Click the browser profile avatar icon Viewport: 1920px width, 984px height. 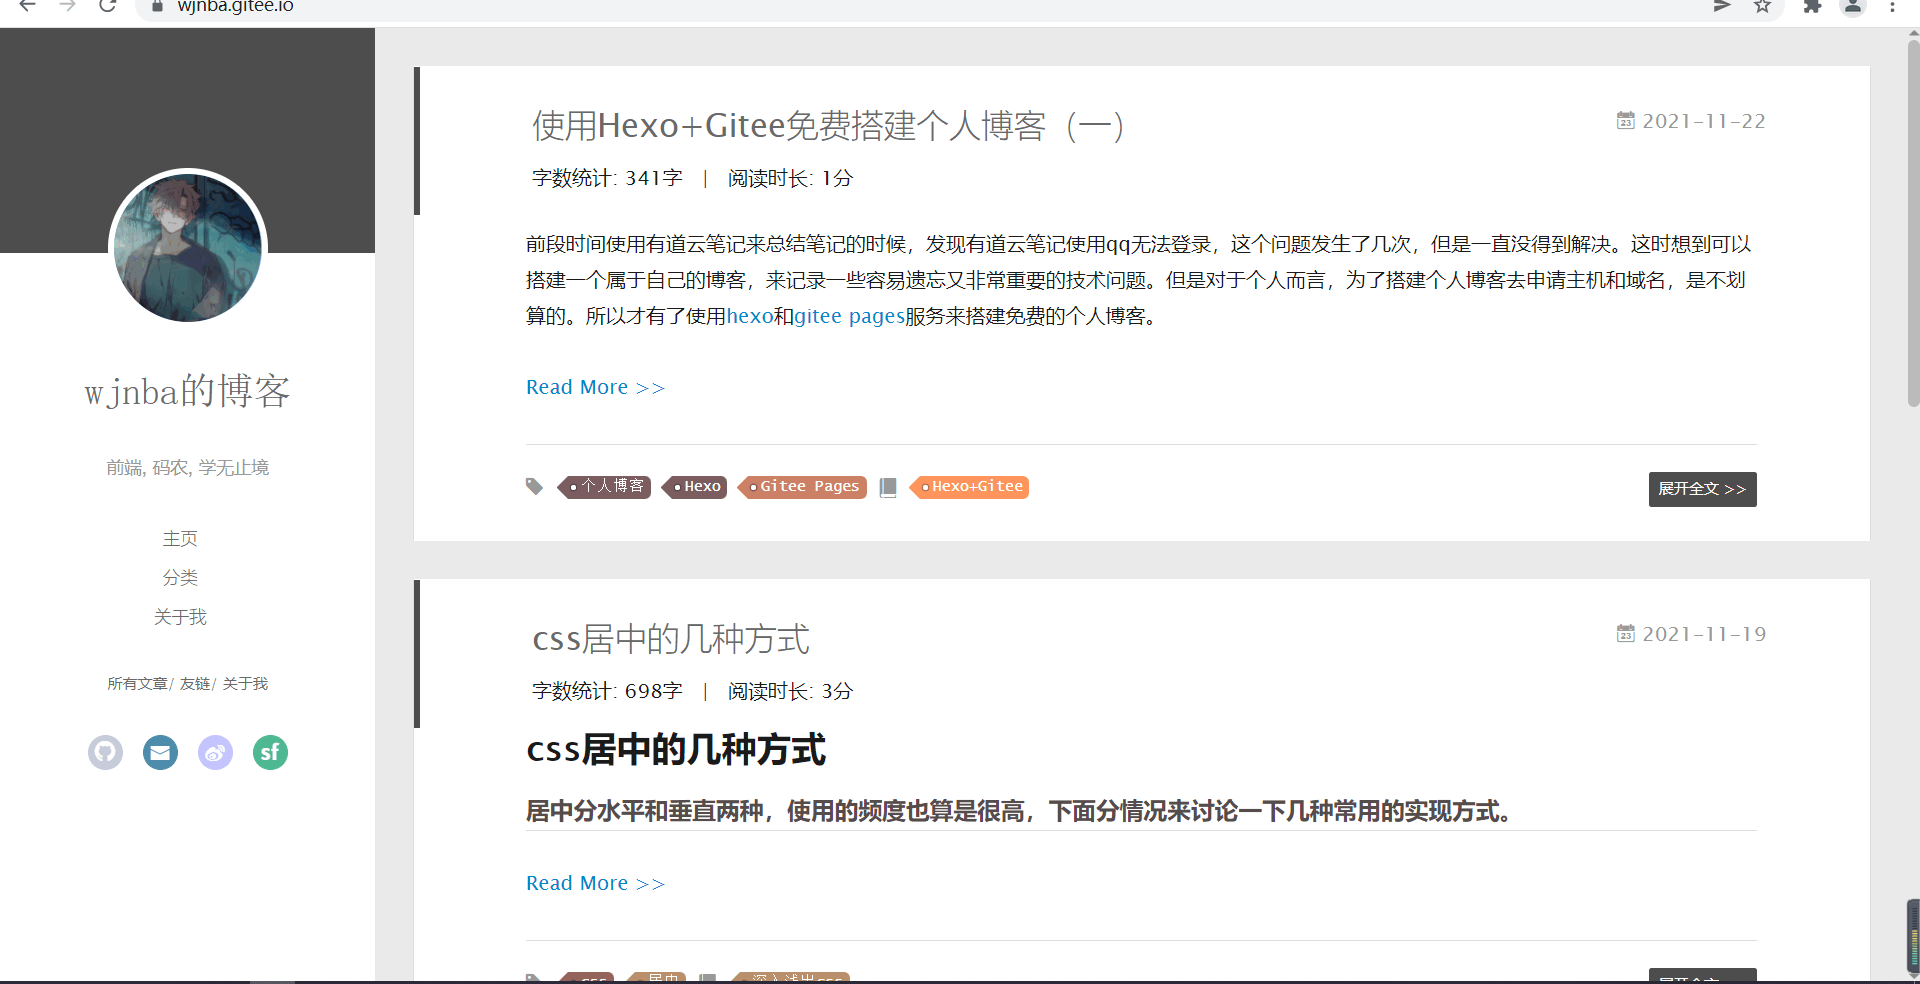click(1853, 7)
